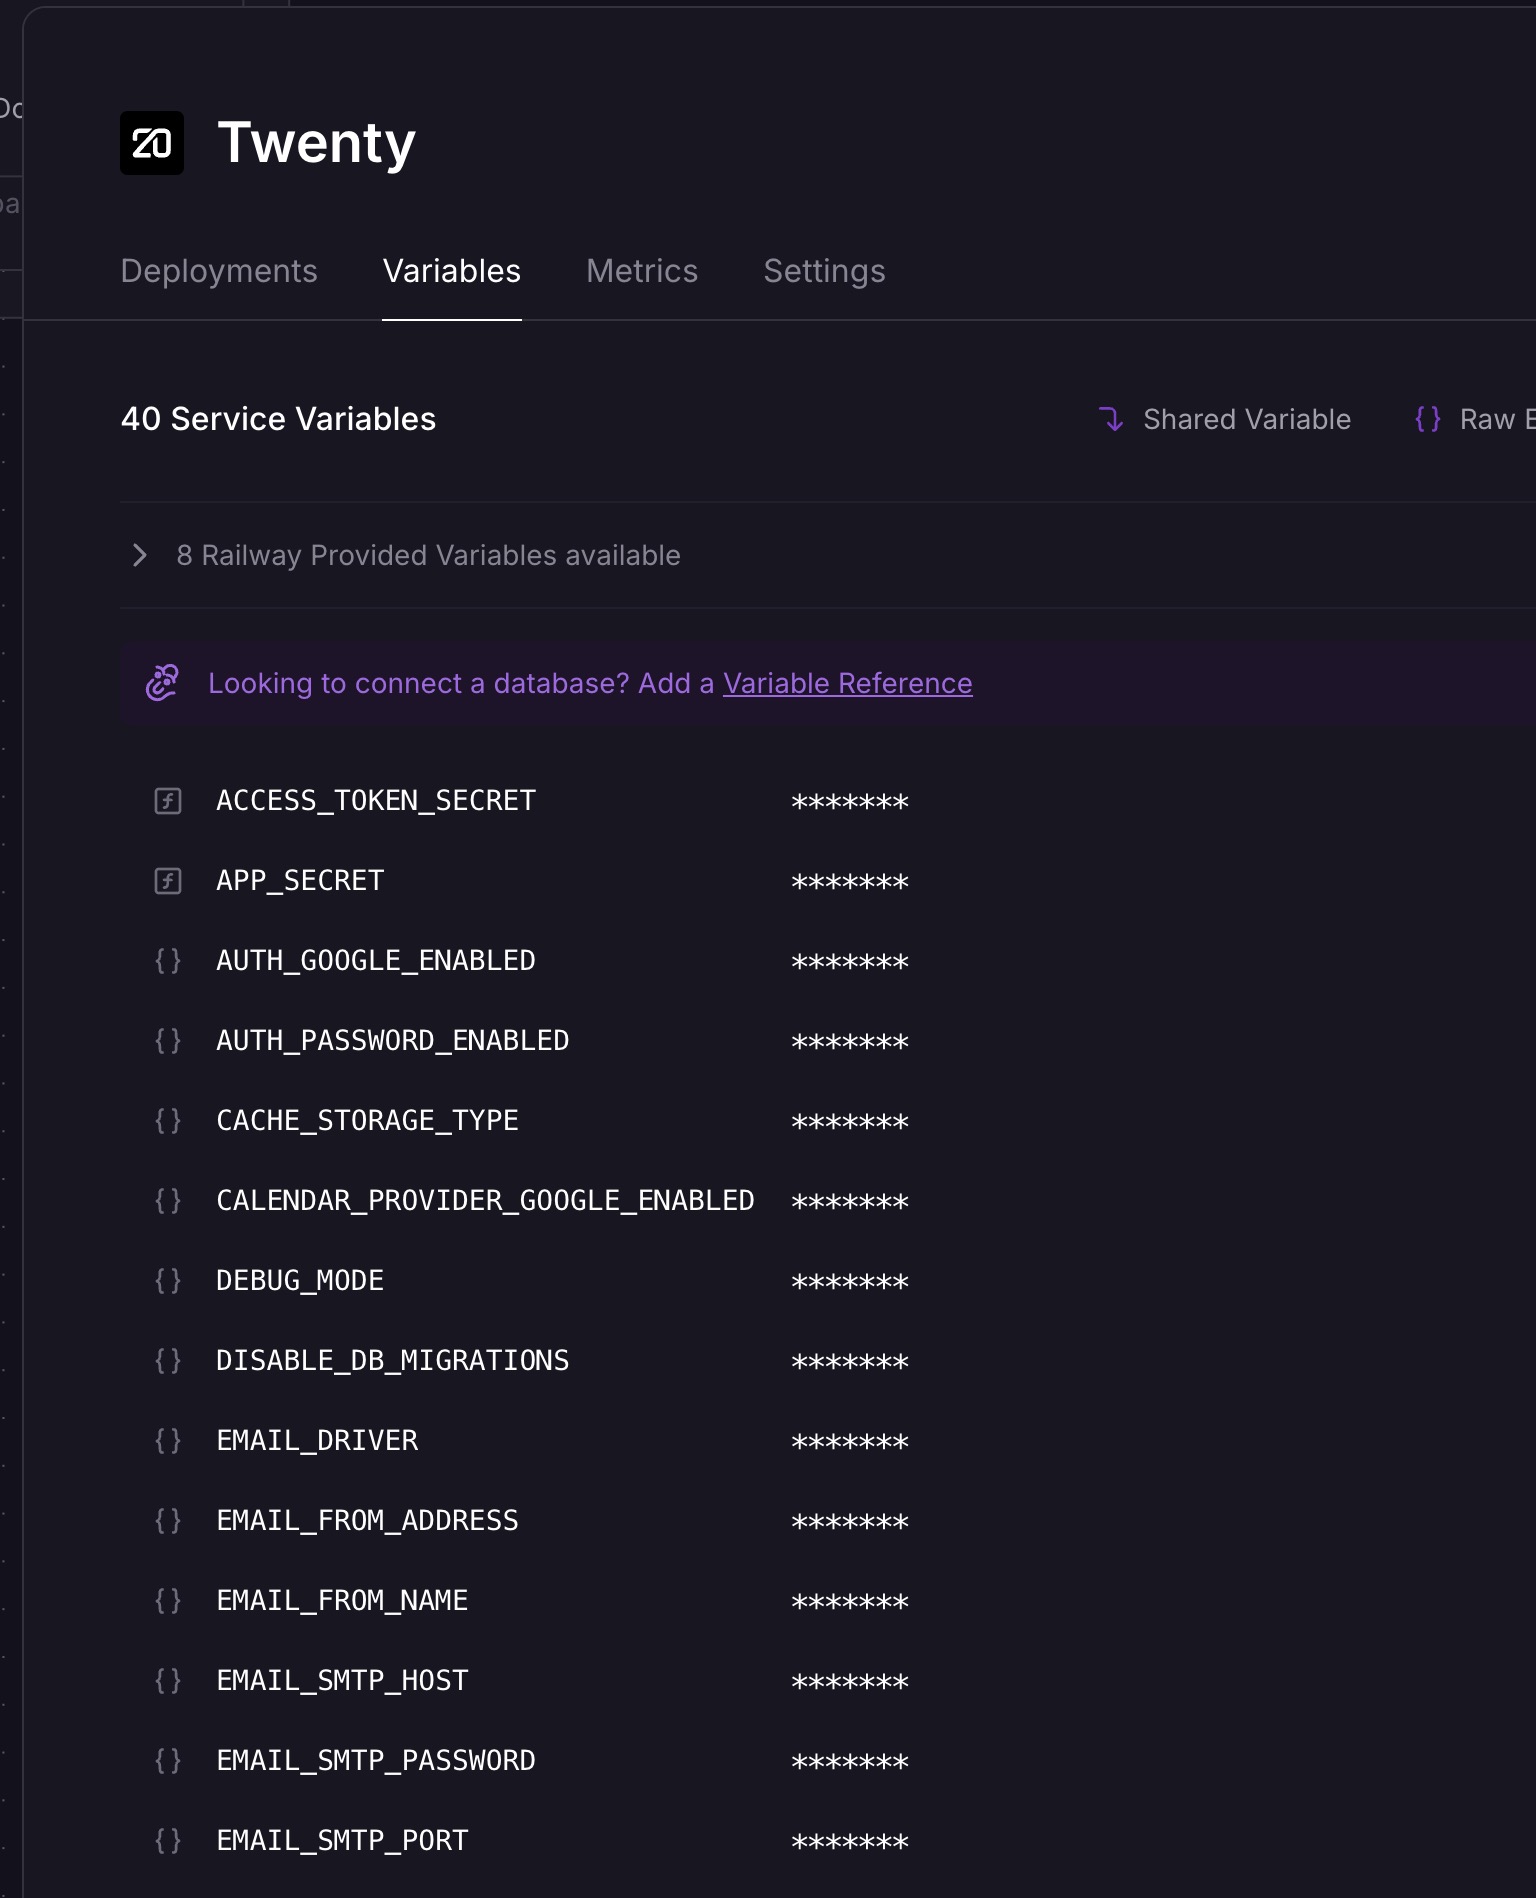Select the DEBUG_MODE variable name
This screenshot has height=1898, width=1536.
[300, 1281]
